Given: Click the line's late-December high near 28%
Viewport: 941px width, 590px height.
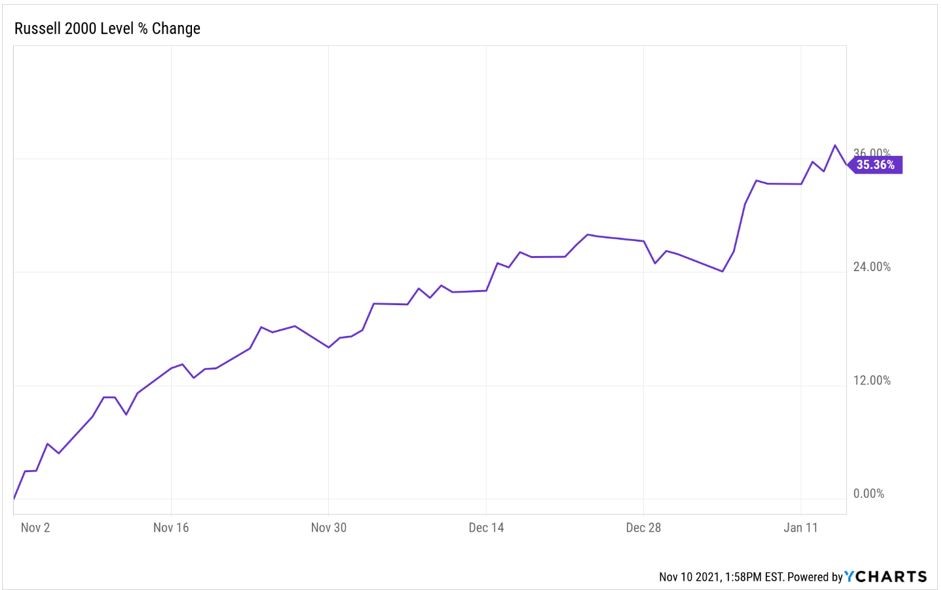Looking at the screenshot, I should (x=588, y=234).
